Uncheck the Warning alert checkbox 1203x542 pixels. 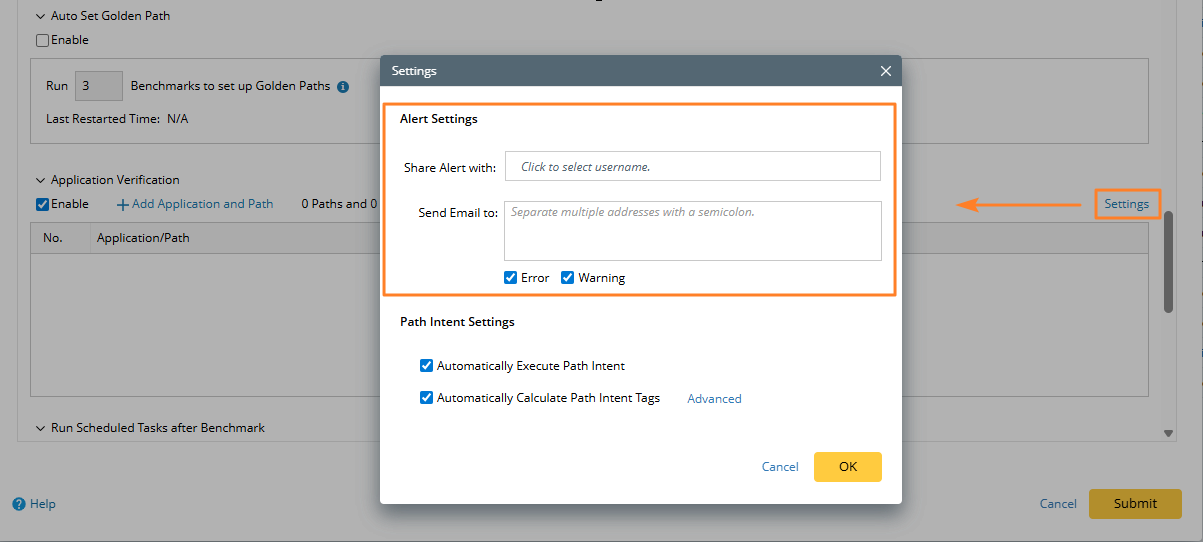[x=568, y=278]
